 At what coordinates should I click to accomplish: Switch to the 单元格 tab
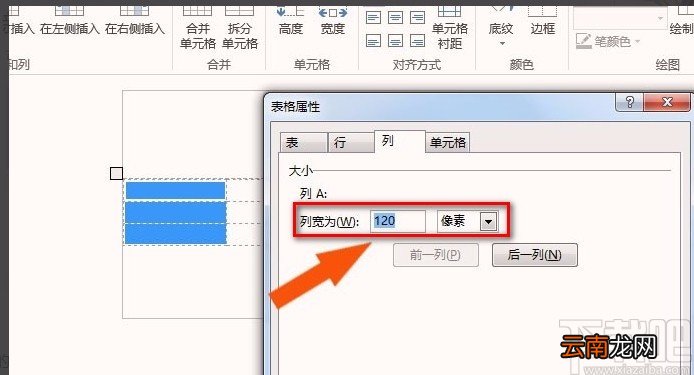tap(447, 143)
